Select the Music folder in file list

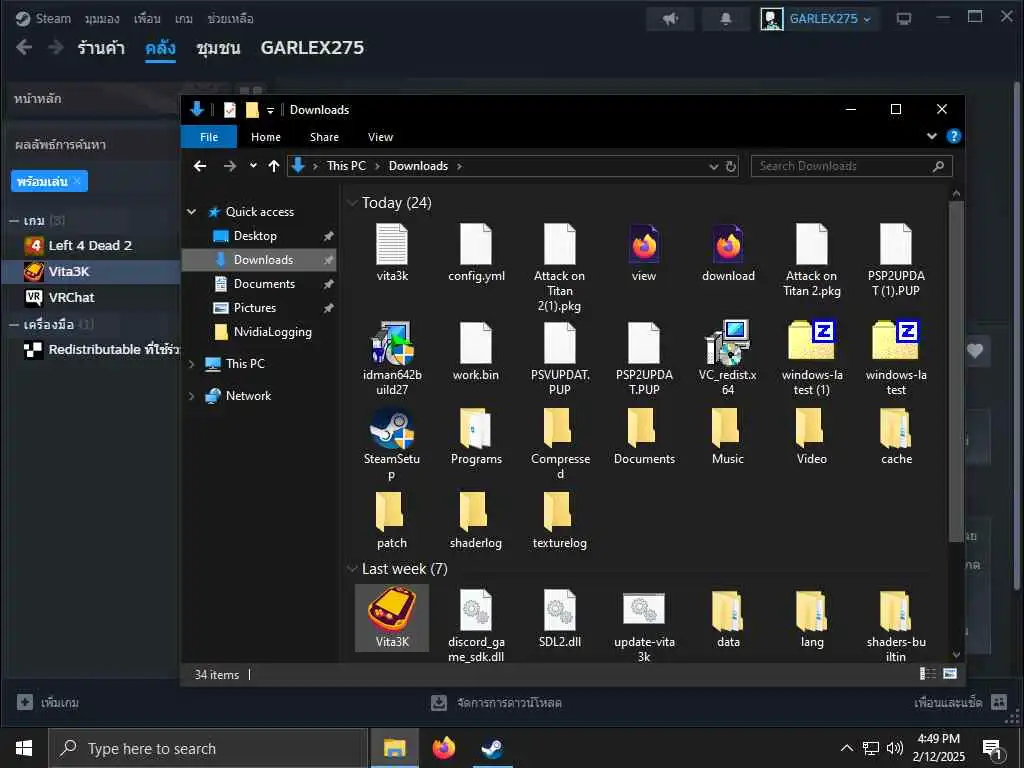click(728, 436)
